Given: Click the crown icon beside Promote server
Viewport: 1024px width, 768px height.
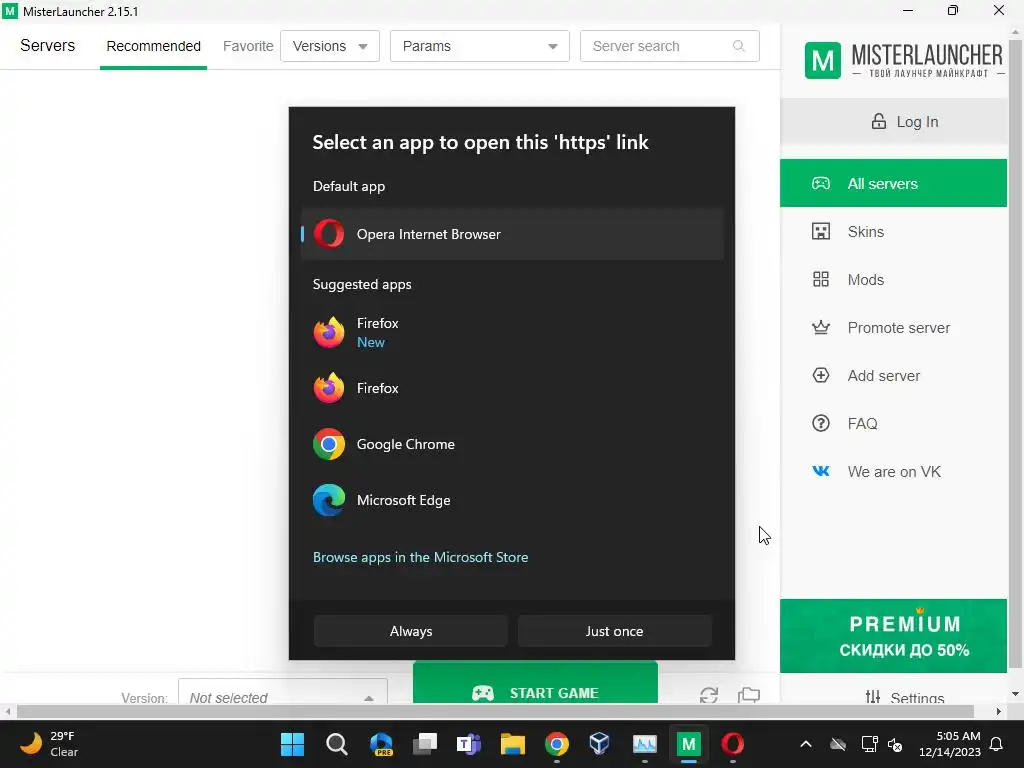Looking at the screenshot, I should pyautogui.click(x=821, y=327).
